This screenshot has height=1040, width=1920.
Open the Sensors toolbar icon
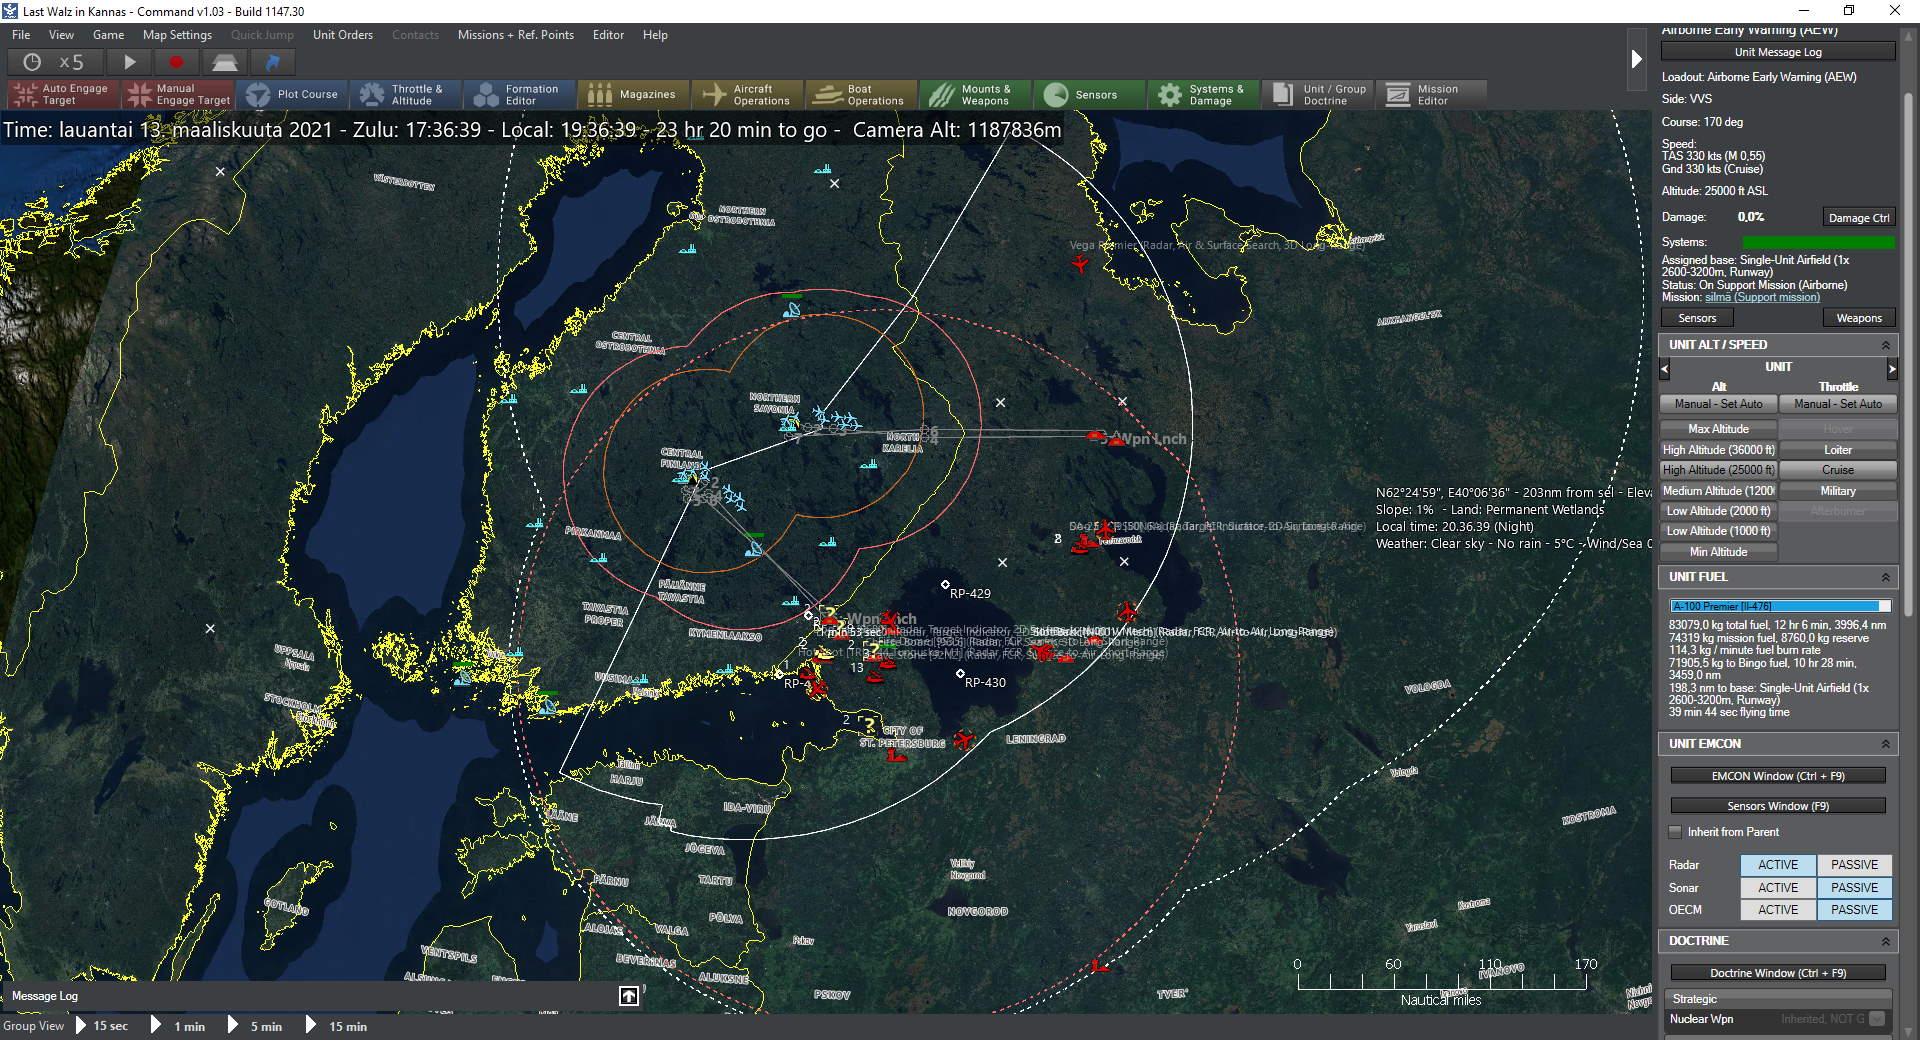coord(1055,95)
